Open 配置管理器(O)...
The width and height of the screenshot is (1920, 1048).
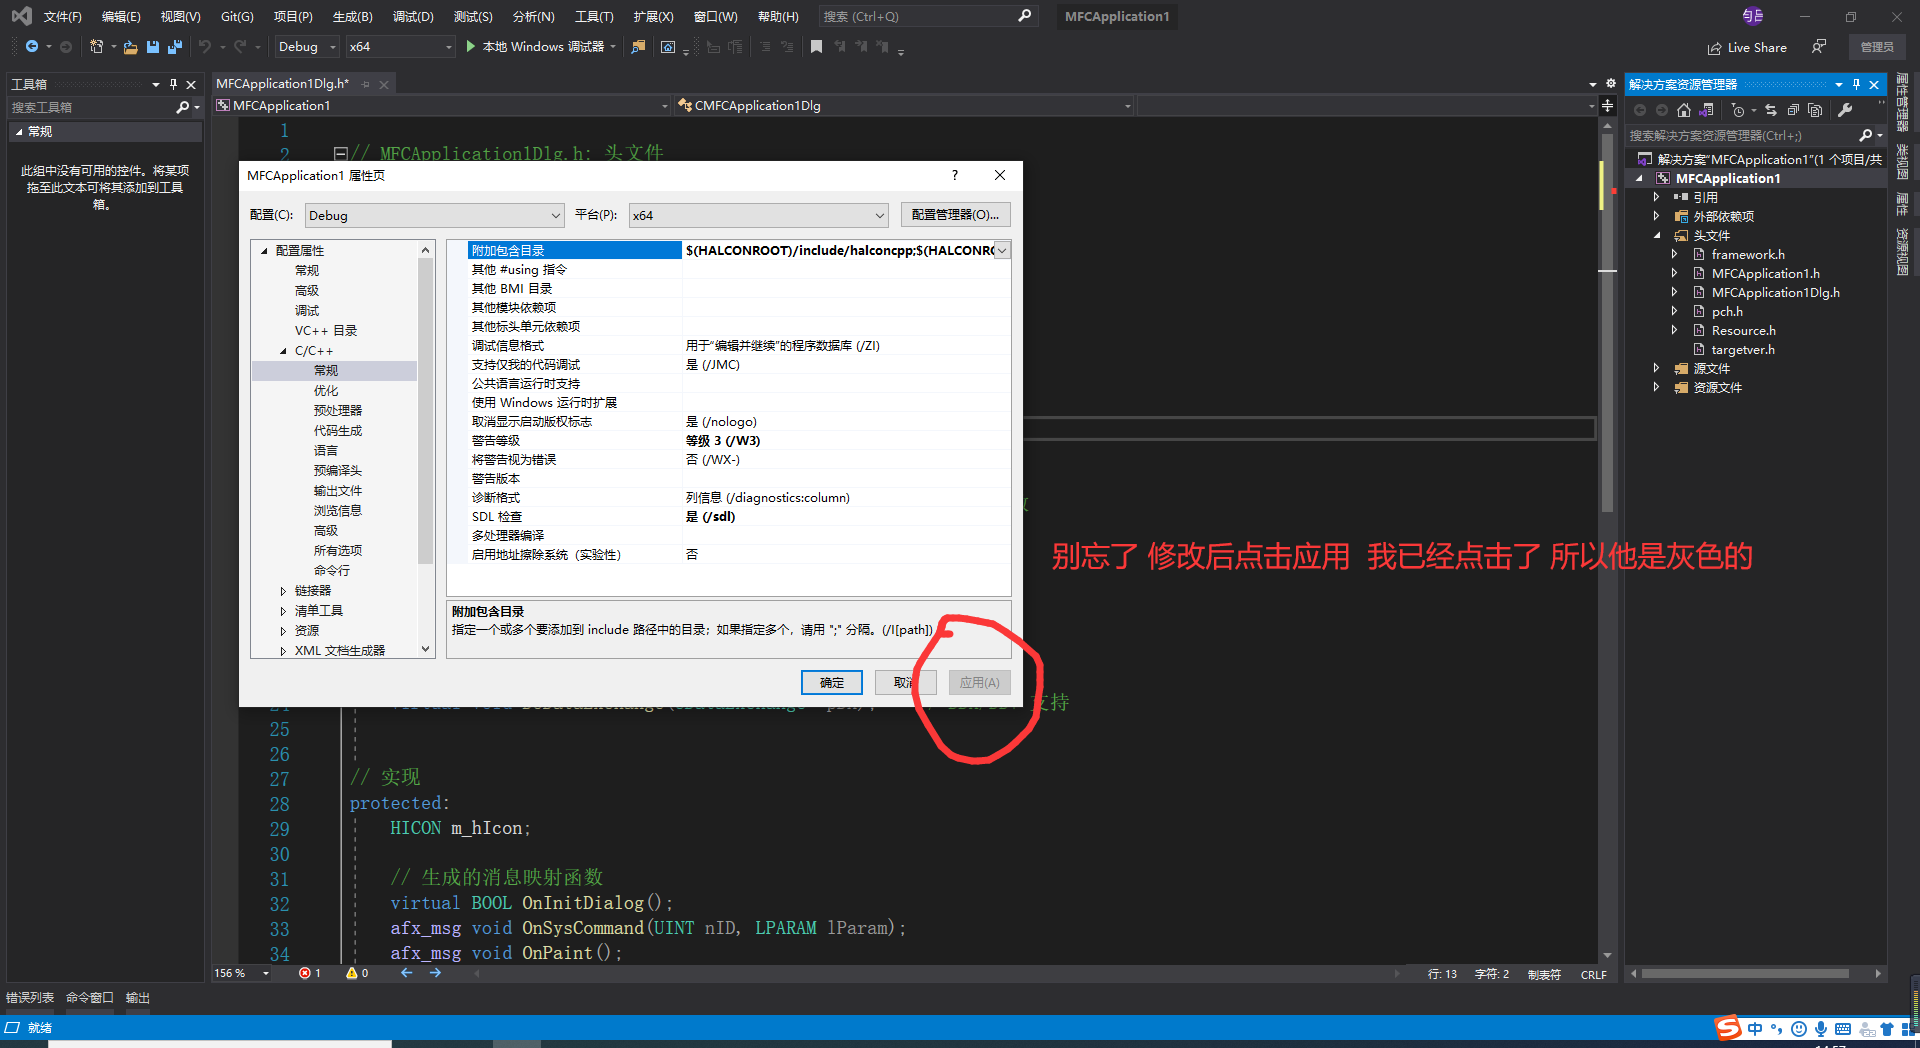pyautogui.click(x=955, y=214)
